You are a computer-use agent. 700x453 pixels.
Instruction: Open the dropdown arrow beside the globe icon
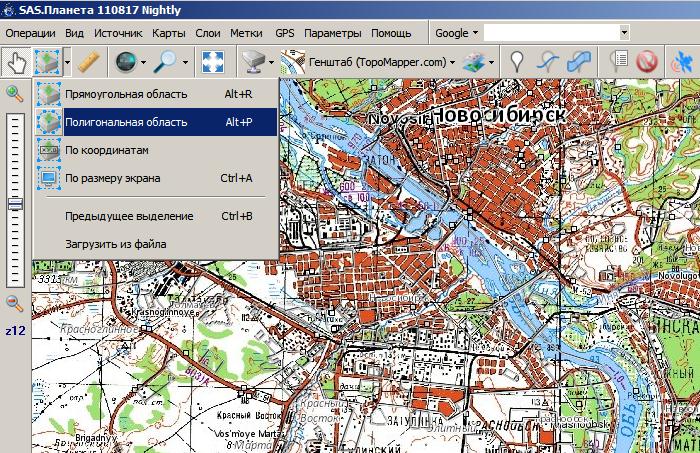[144, 62]
